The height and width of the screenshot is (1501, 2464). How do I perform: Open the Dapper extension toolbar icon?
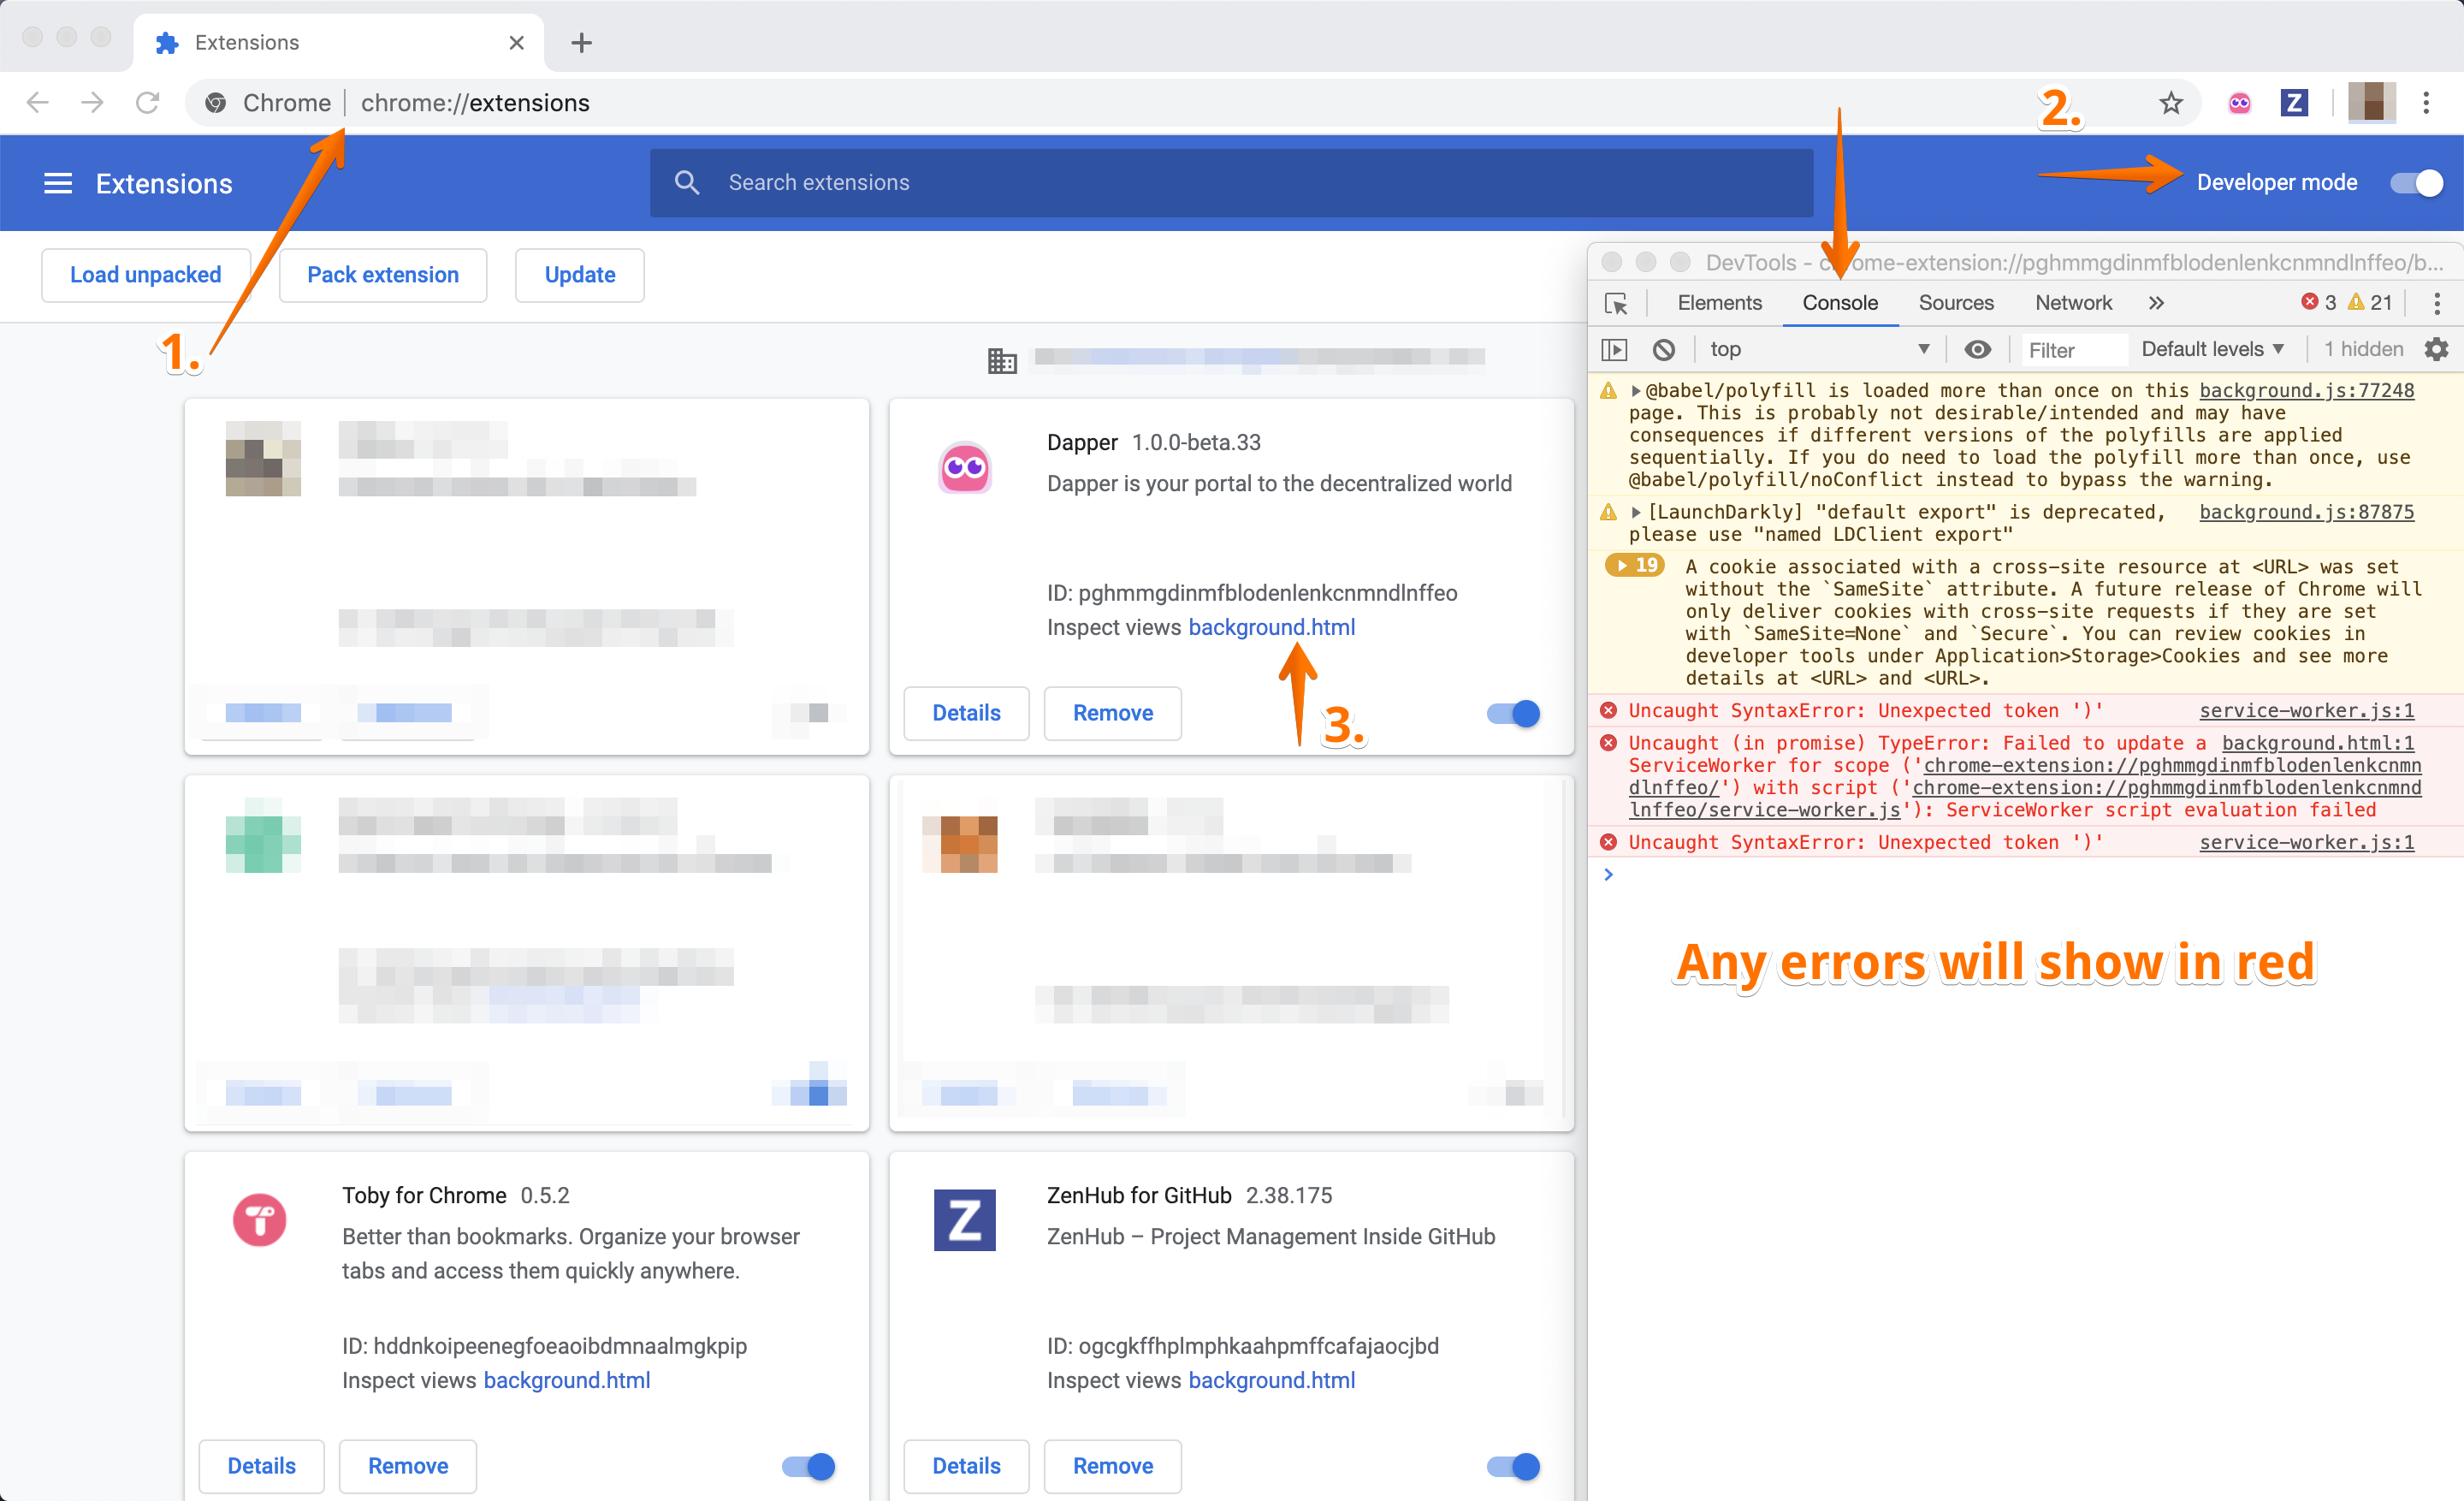coord(2239,102)
